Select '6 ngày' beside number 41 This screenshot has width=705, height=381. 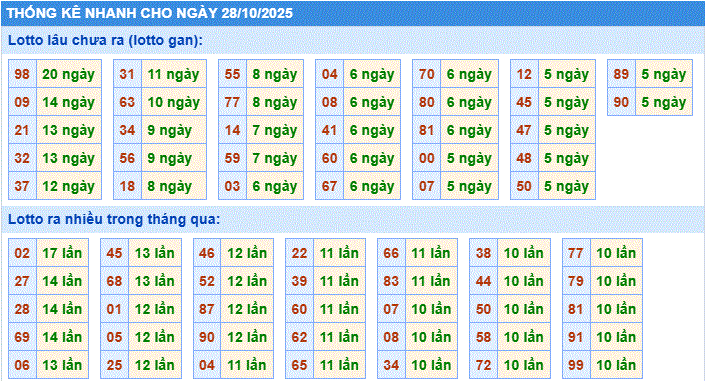(372, 130)
